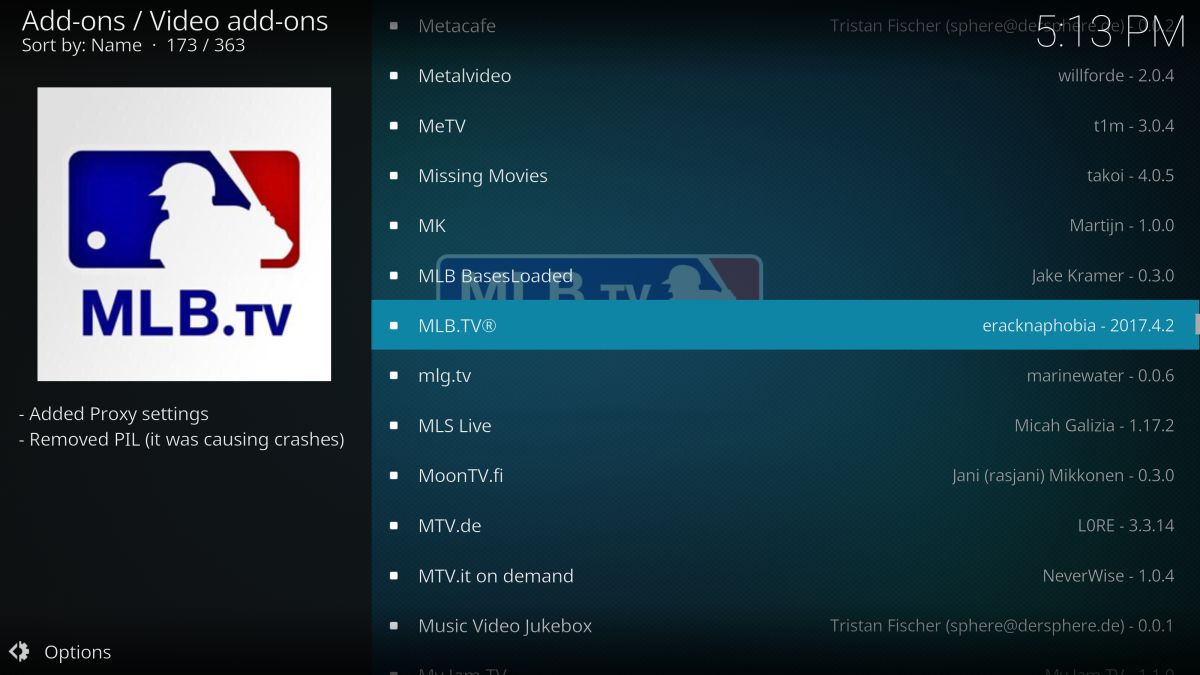This screenshot has height=675, width=1200.
Task: Click the 'Sort by: Name' label
Action: point(82,45)
